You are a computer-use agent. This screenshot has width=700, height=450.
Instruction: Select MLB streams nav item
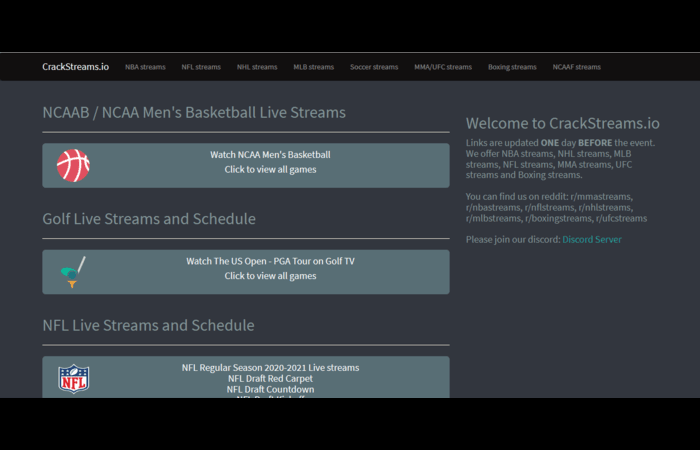(x=313, y=67)
